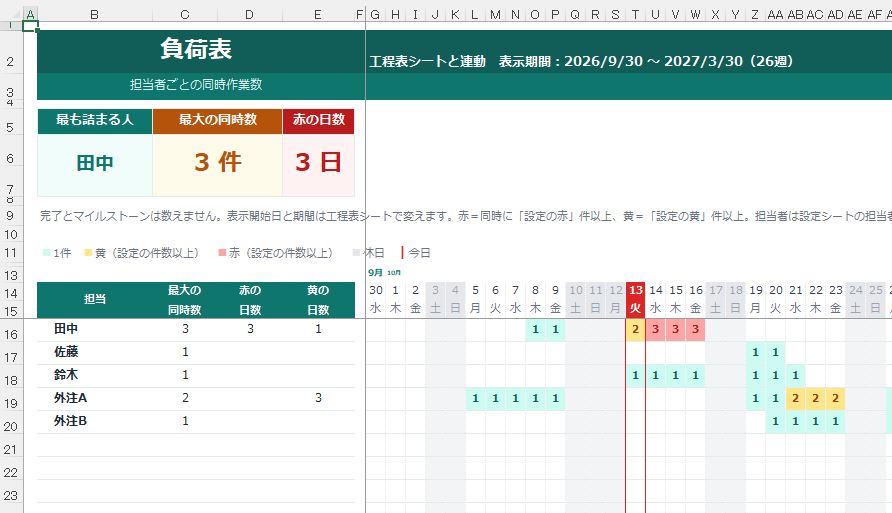This screenshot has height=513, width=892.
Task: Click 田中 yellow days value 1
Action: [319, 329]
